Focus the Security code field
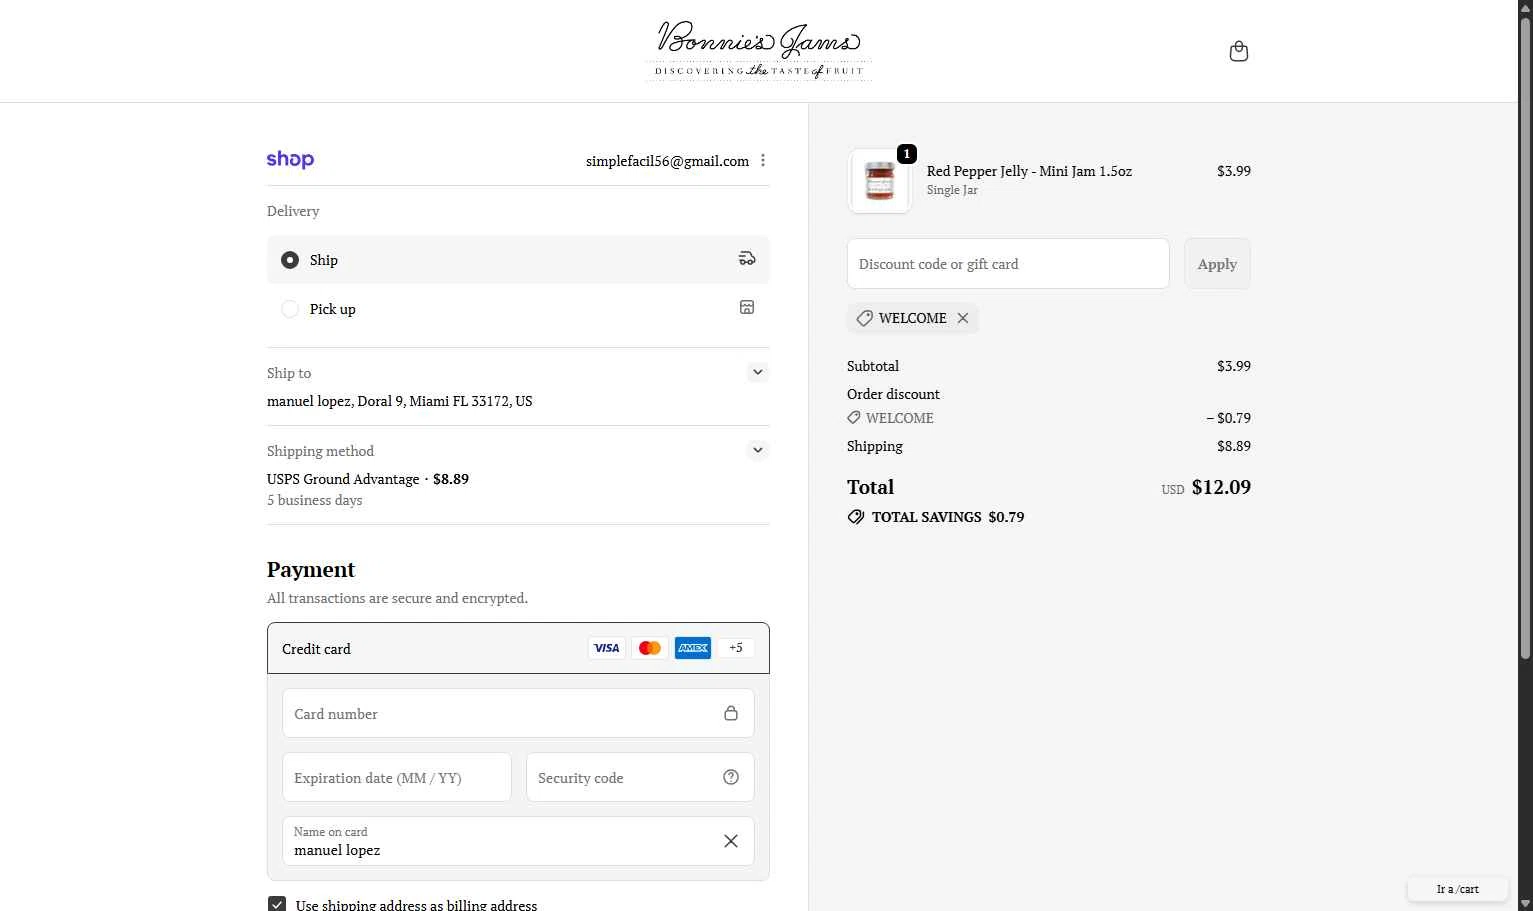Viewport: 1533px width, 911px height. click(640, 777)
